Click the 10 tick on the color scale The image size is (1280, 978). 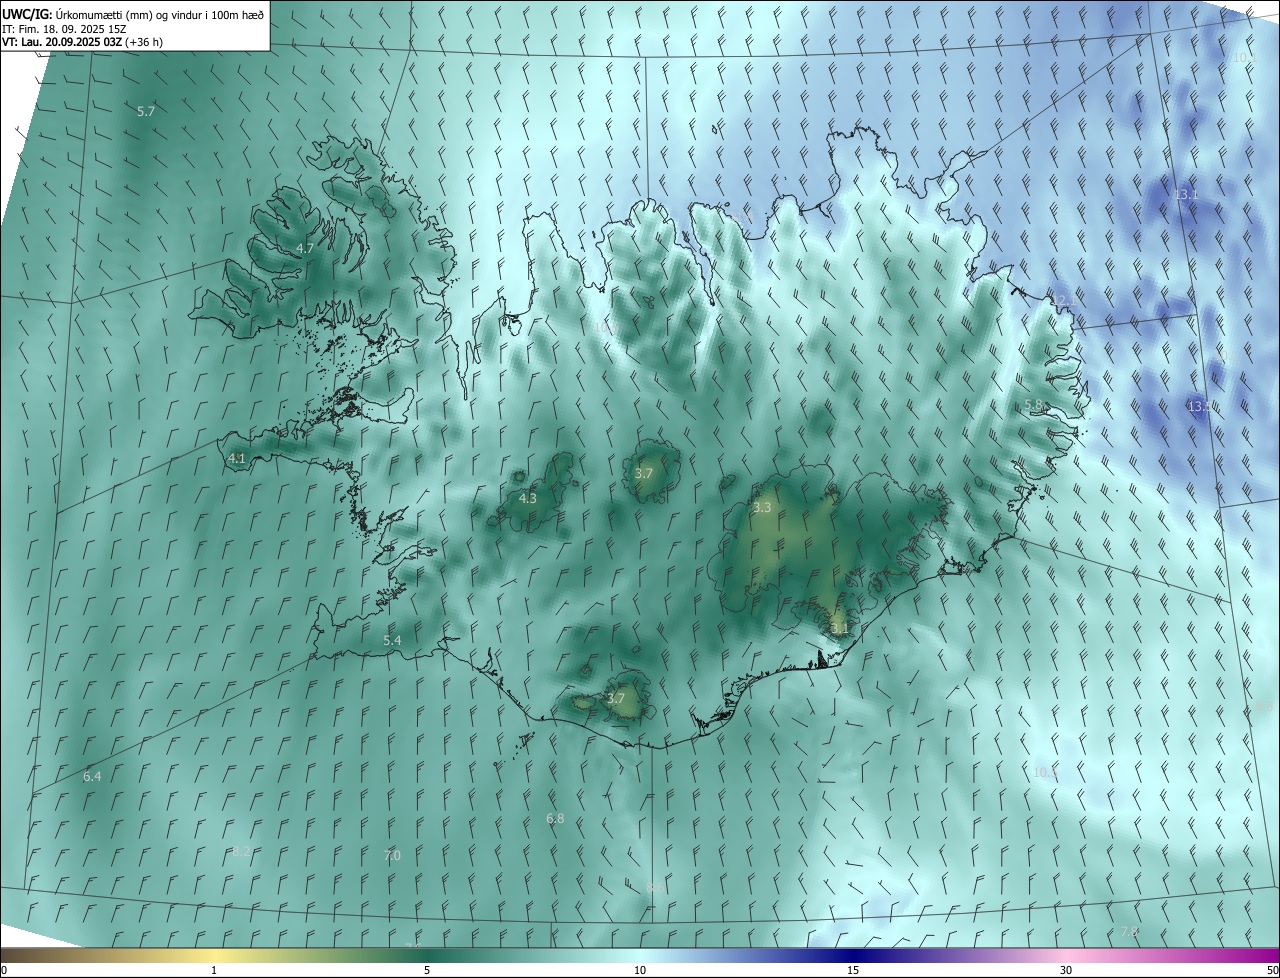pos(640,970)
